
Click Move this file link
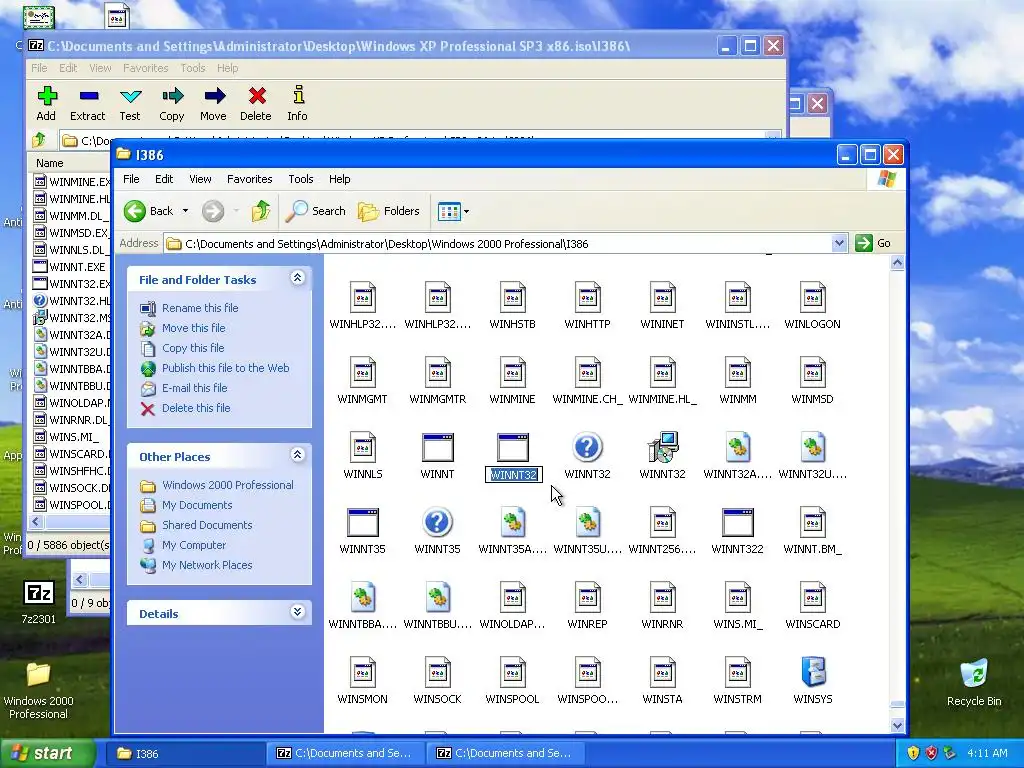point(193,328)
